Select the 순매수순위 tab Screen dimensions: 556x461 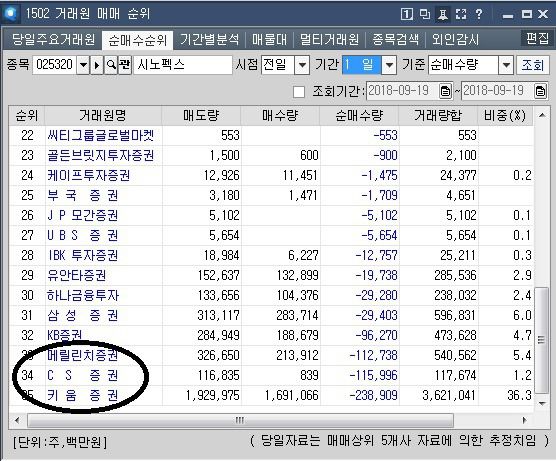tap(138, 40)
